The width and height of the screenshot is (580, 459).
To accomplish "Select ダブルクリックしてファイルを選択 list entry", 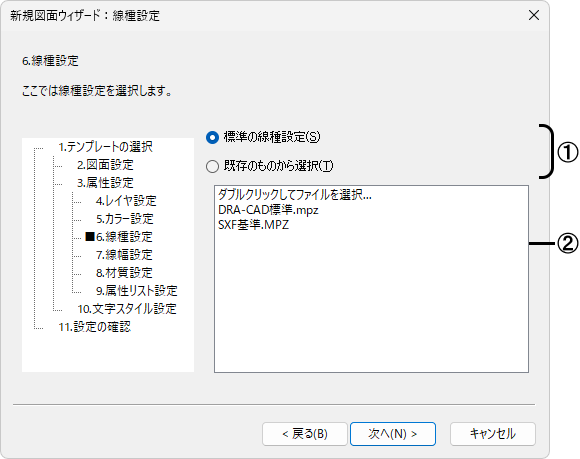I will click(294, 195).
